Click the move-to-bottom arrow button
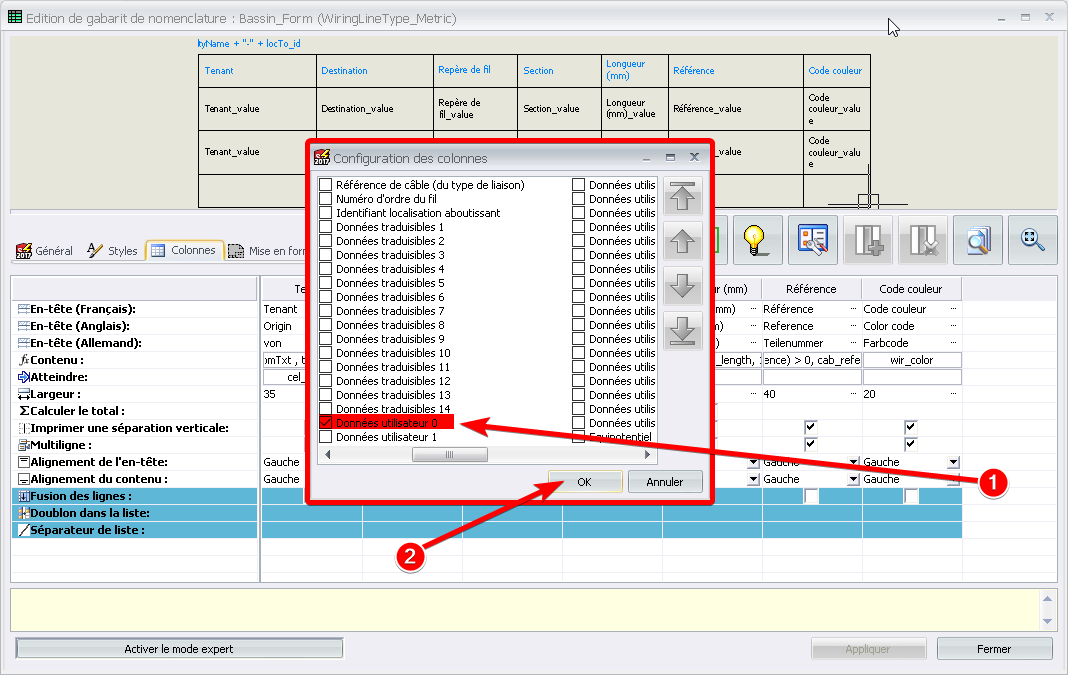This screenshot has height=675, width=1068. [x=682, y=332]
